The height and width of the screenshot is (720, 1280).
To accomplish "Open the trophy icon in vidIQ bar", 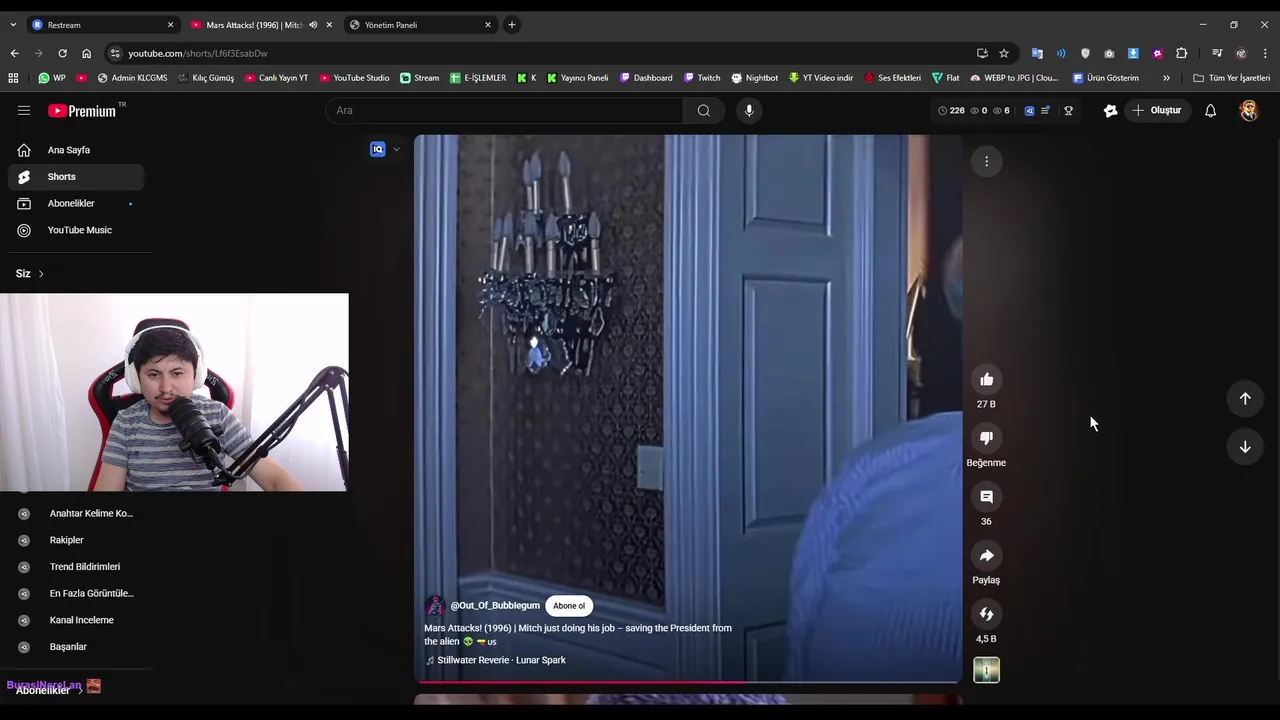I will coord(1068,111).
